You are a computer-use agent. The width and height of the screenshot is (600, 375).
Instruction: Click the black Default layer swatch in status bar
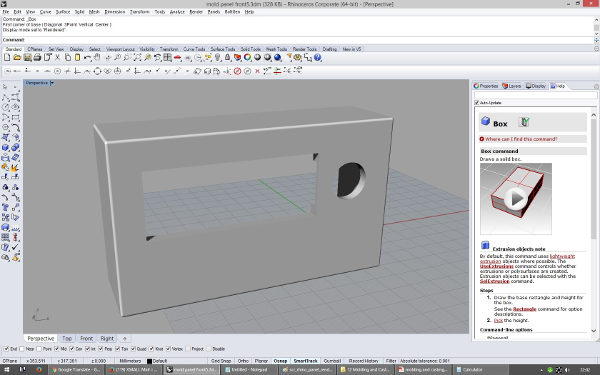tap(149, 361)
